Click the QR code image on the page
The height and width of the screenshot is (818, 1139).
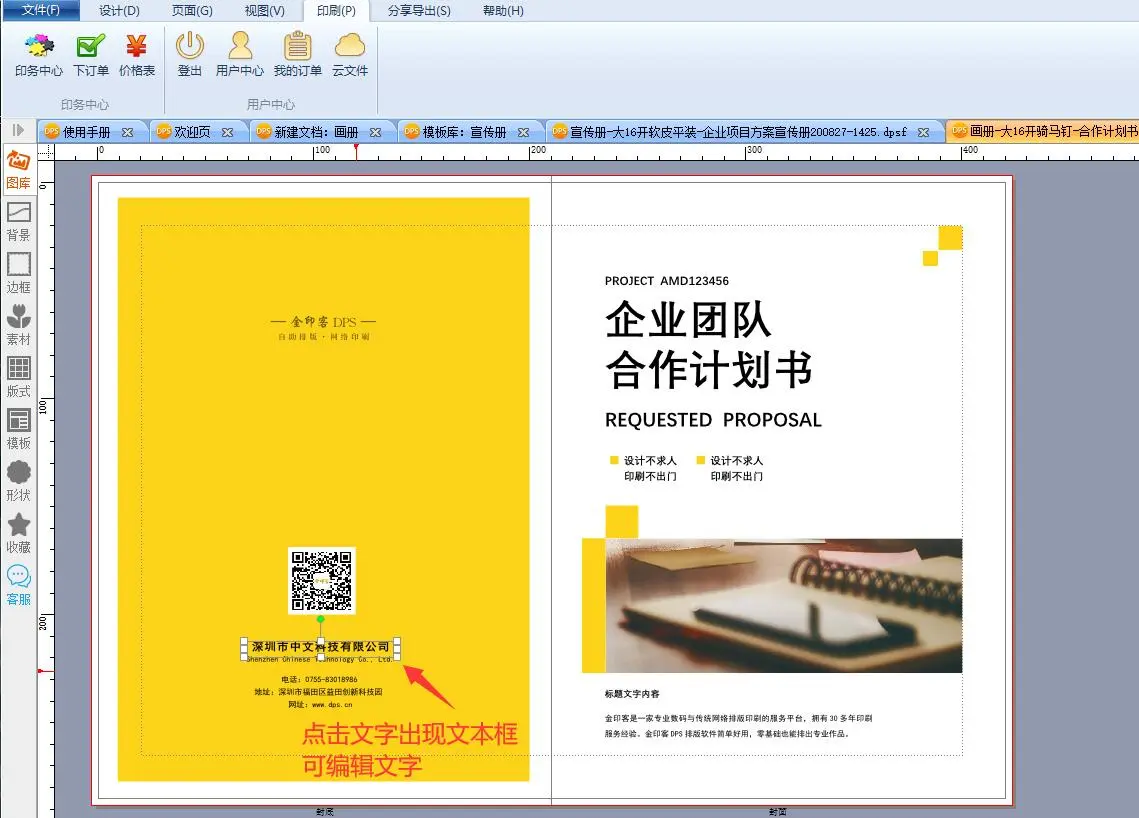pos(321,580)
